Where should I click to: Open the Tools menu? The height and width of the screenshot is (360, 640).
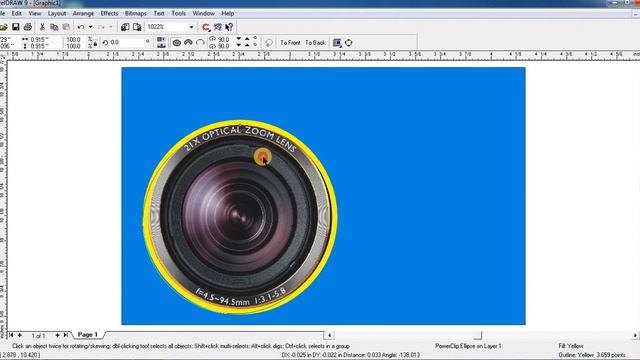coord(178,13)
